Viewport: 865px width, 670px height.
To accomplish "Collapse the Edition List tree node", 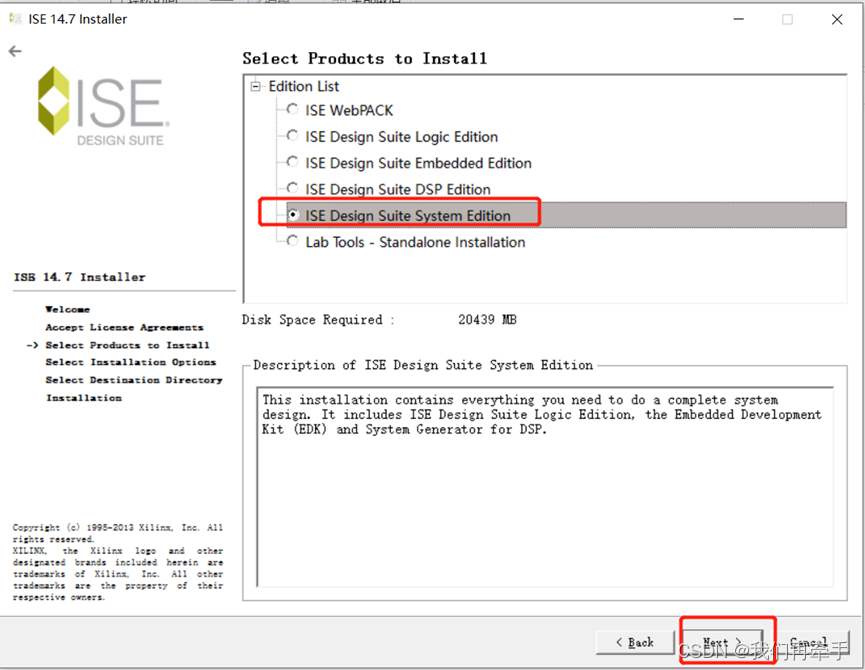I will (x=255, y=87).
